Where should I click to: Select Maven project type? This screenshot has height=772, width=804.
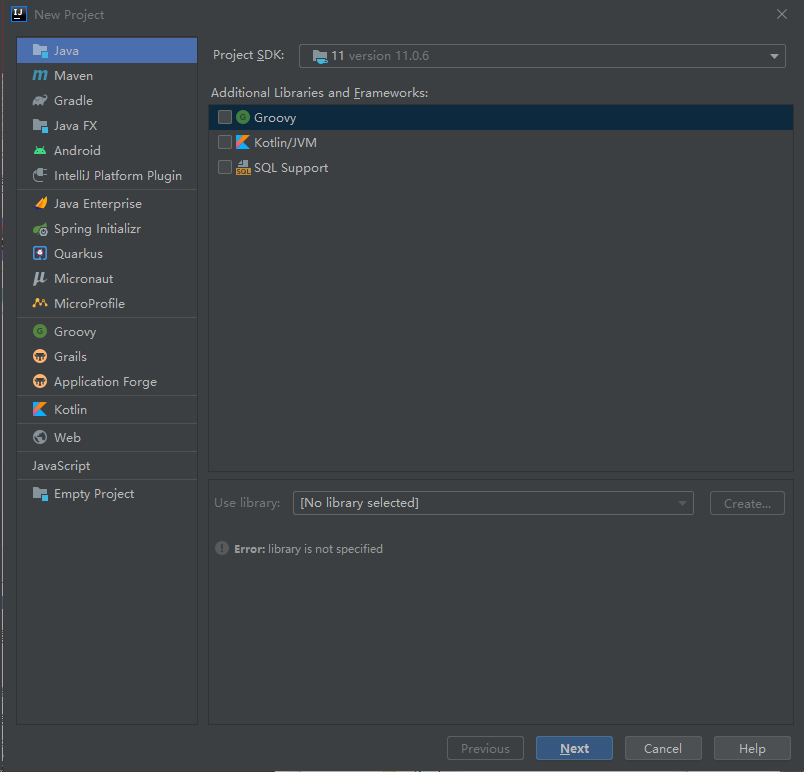[107, 75]
